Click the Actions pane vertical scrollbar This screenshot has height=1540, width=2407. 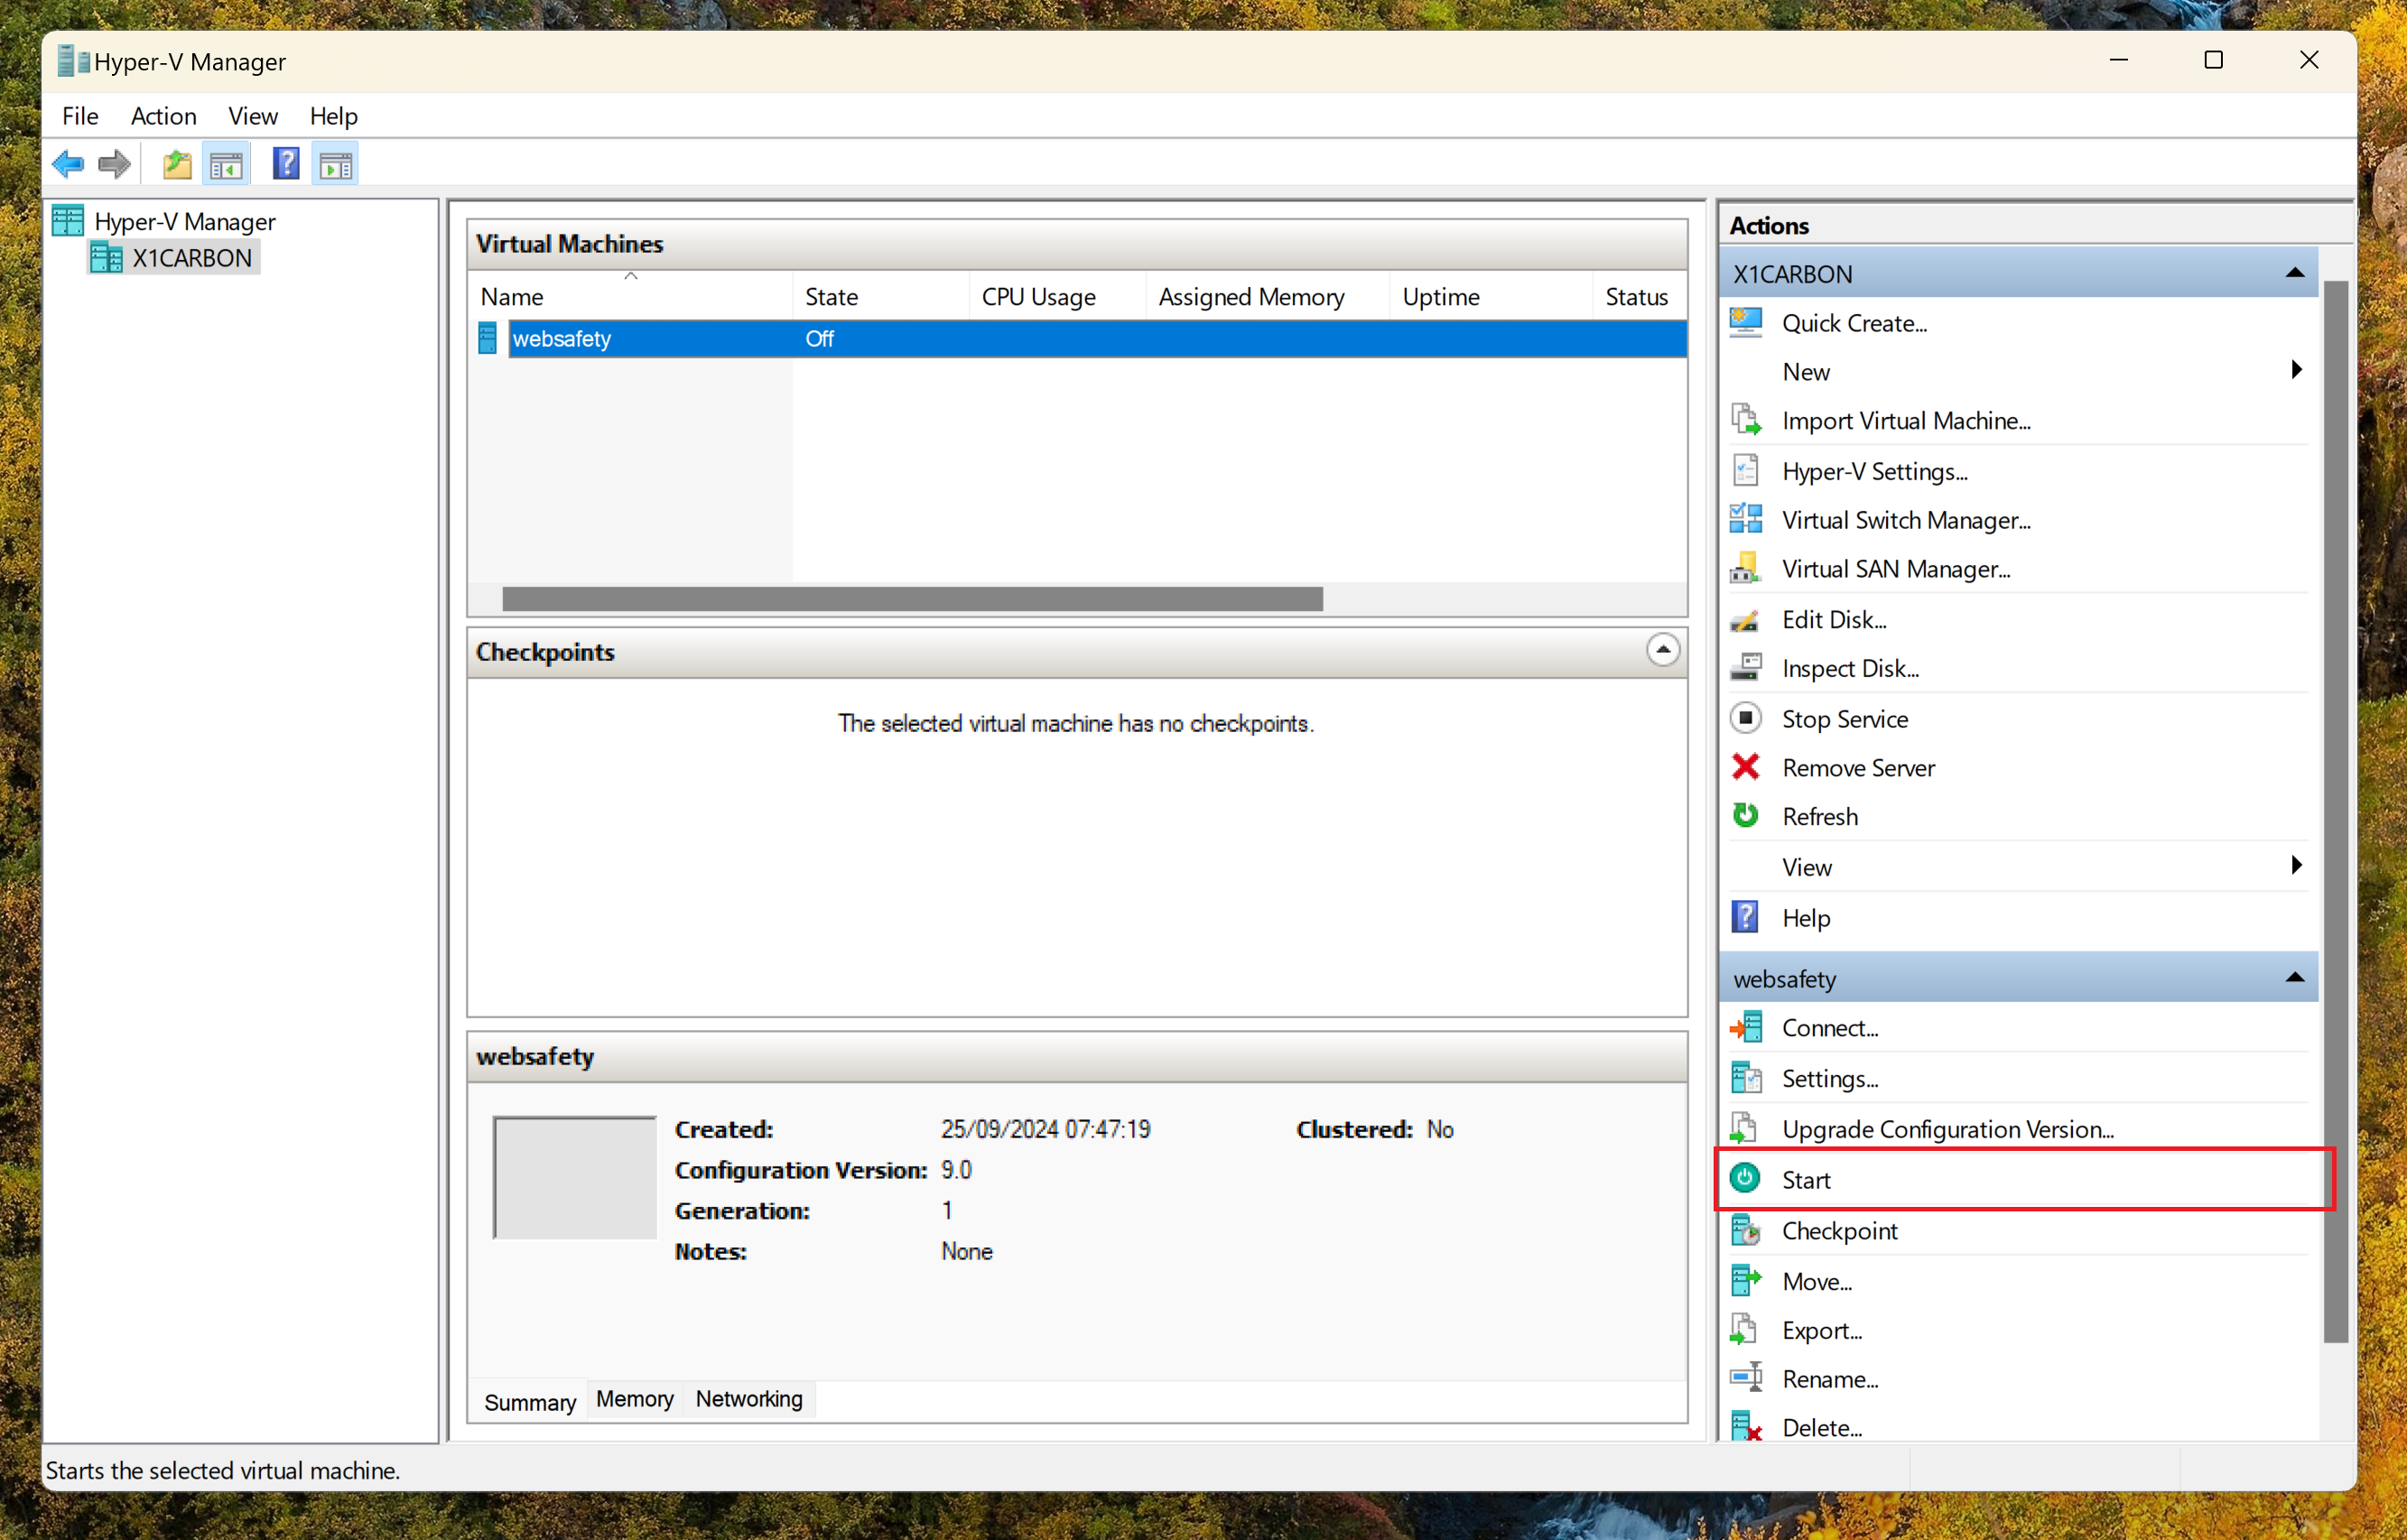[x=2335, y=811]
